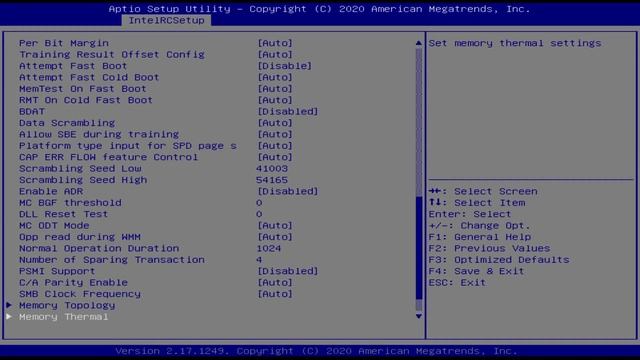The height and width of the screenshot is (360, 640).
Task: Click the Version 2.17.1249 footer text
Action: pos(316,351)
